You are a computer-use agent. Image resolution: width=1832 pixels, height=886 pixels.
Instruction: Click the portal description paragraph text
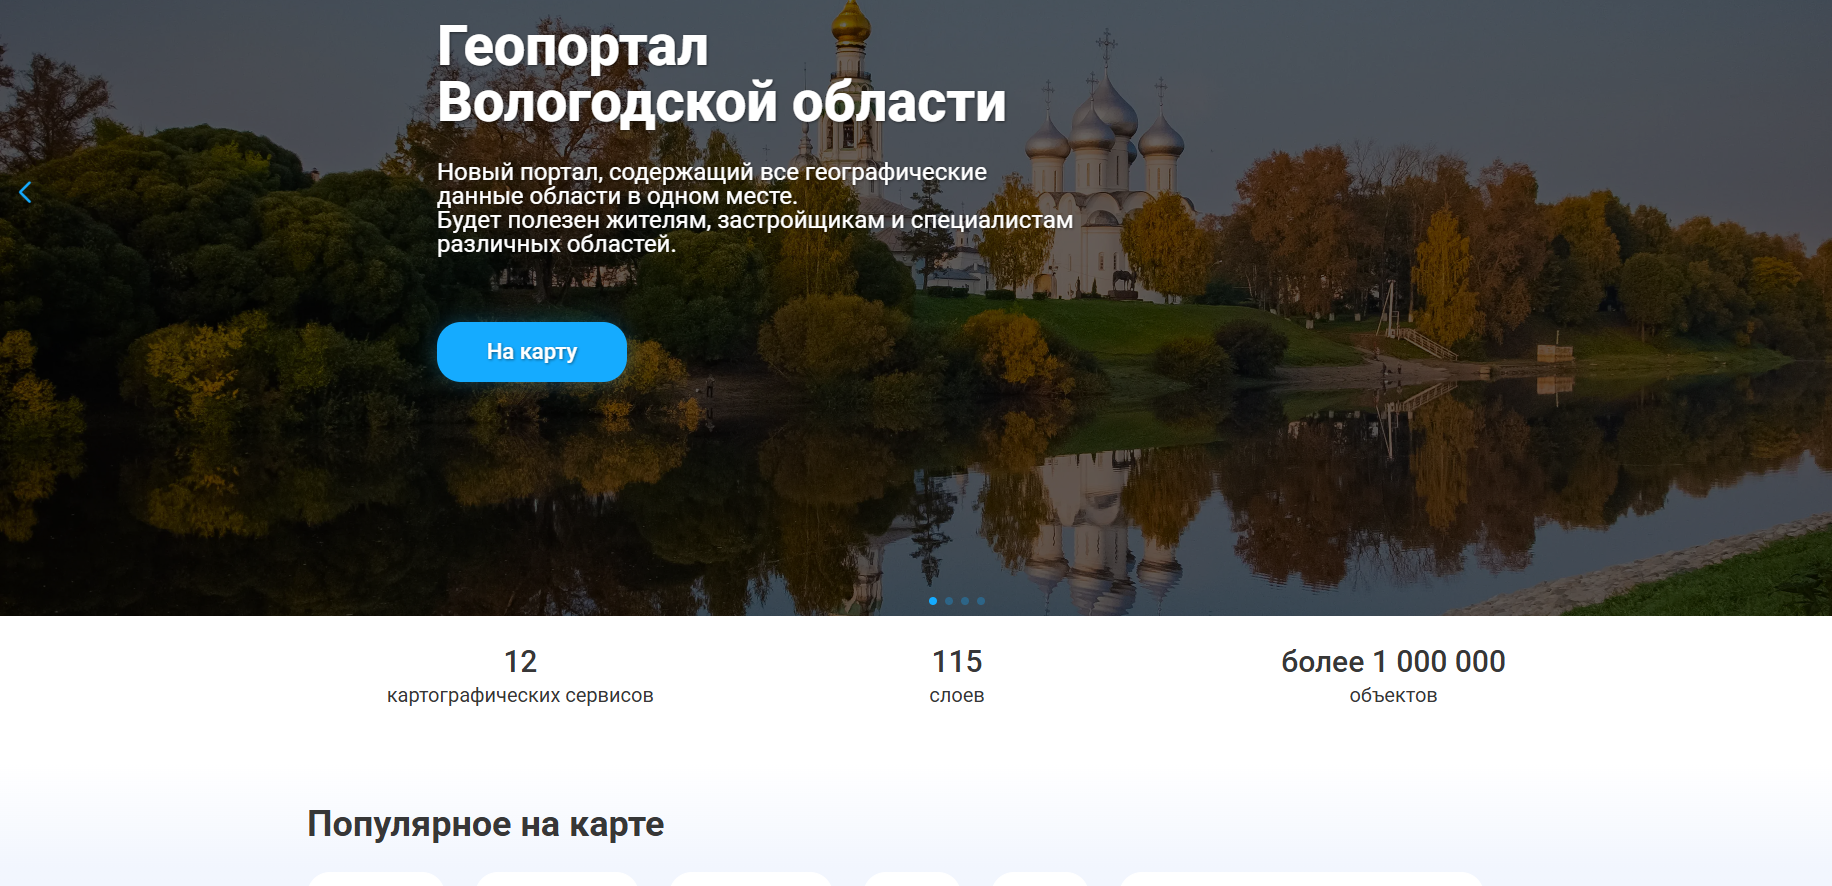[x=755, y=208]
